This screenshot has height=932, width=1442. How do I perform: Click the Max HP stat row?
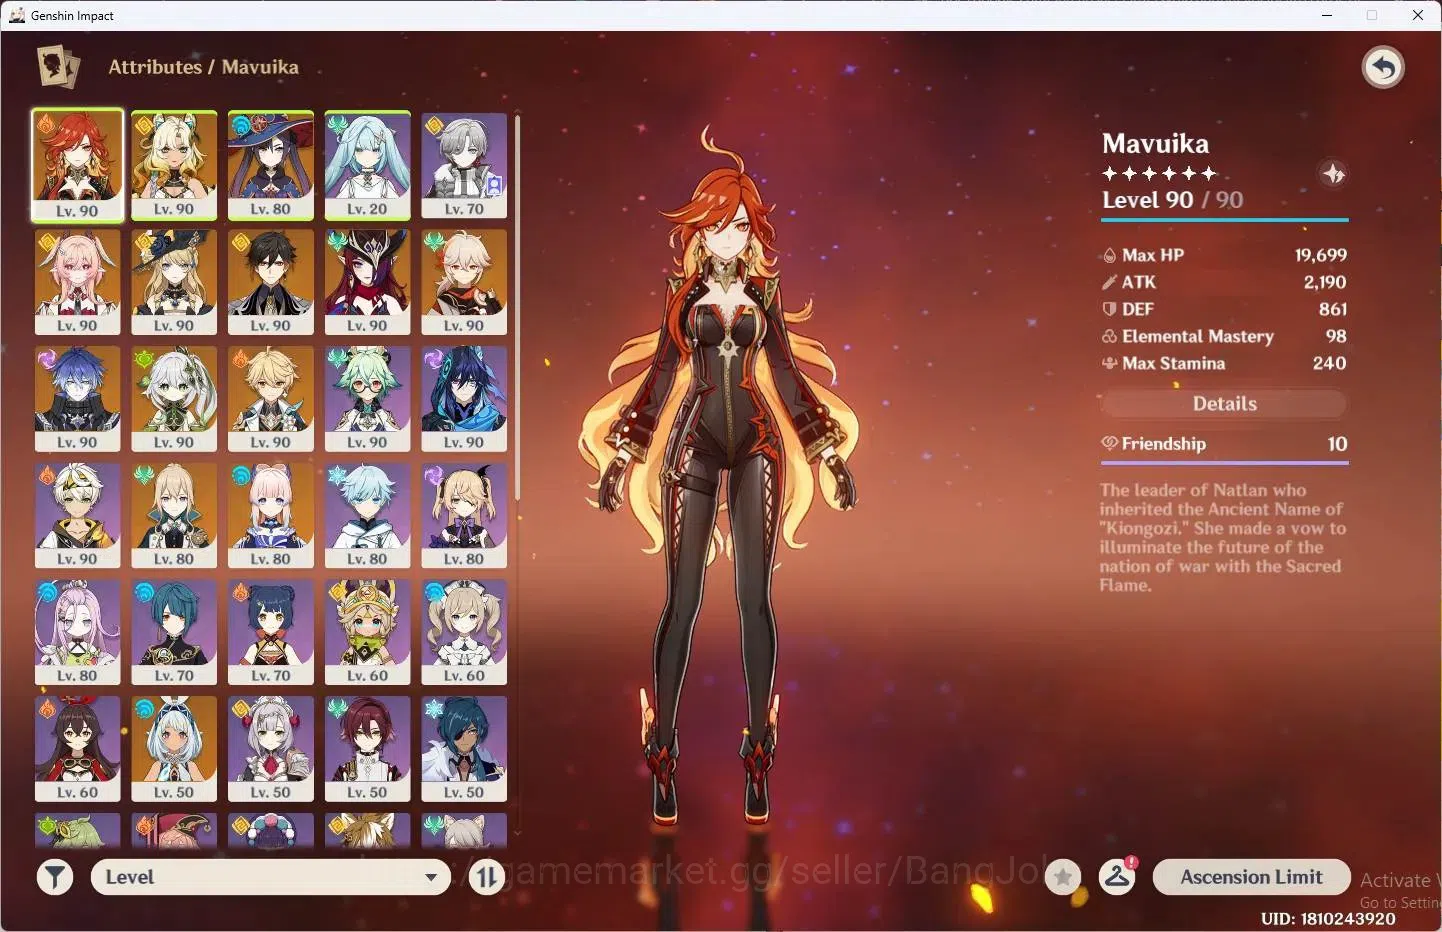[1224, 255]
